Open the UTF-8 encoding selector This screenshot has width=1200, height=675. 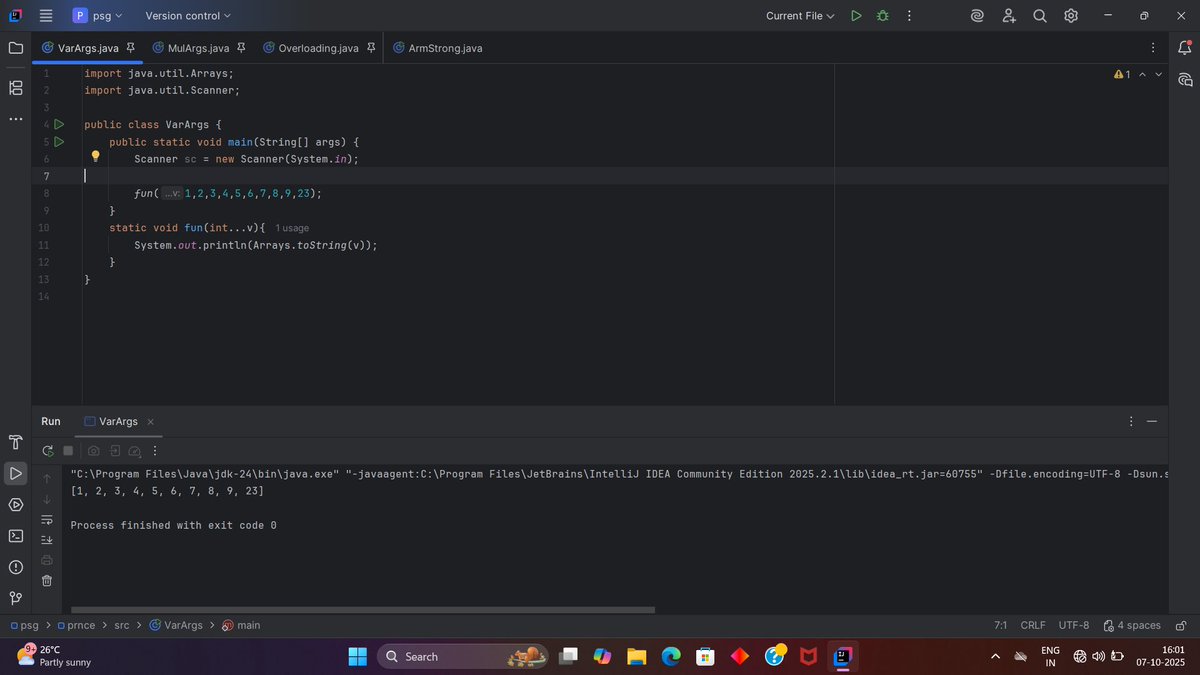(1074, 625)
